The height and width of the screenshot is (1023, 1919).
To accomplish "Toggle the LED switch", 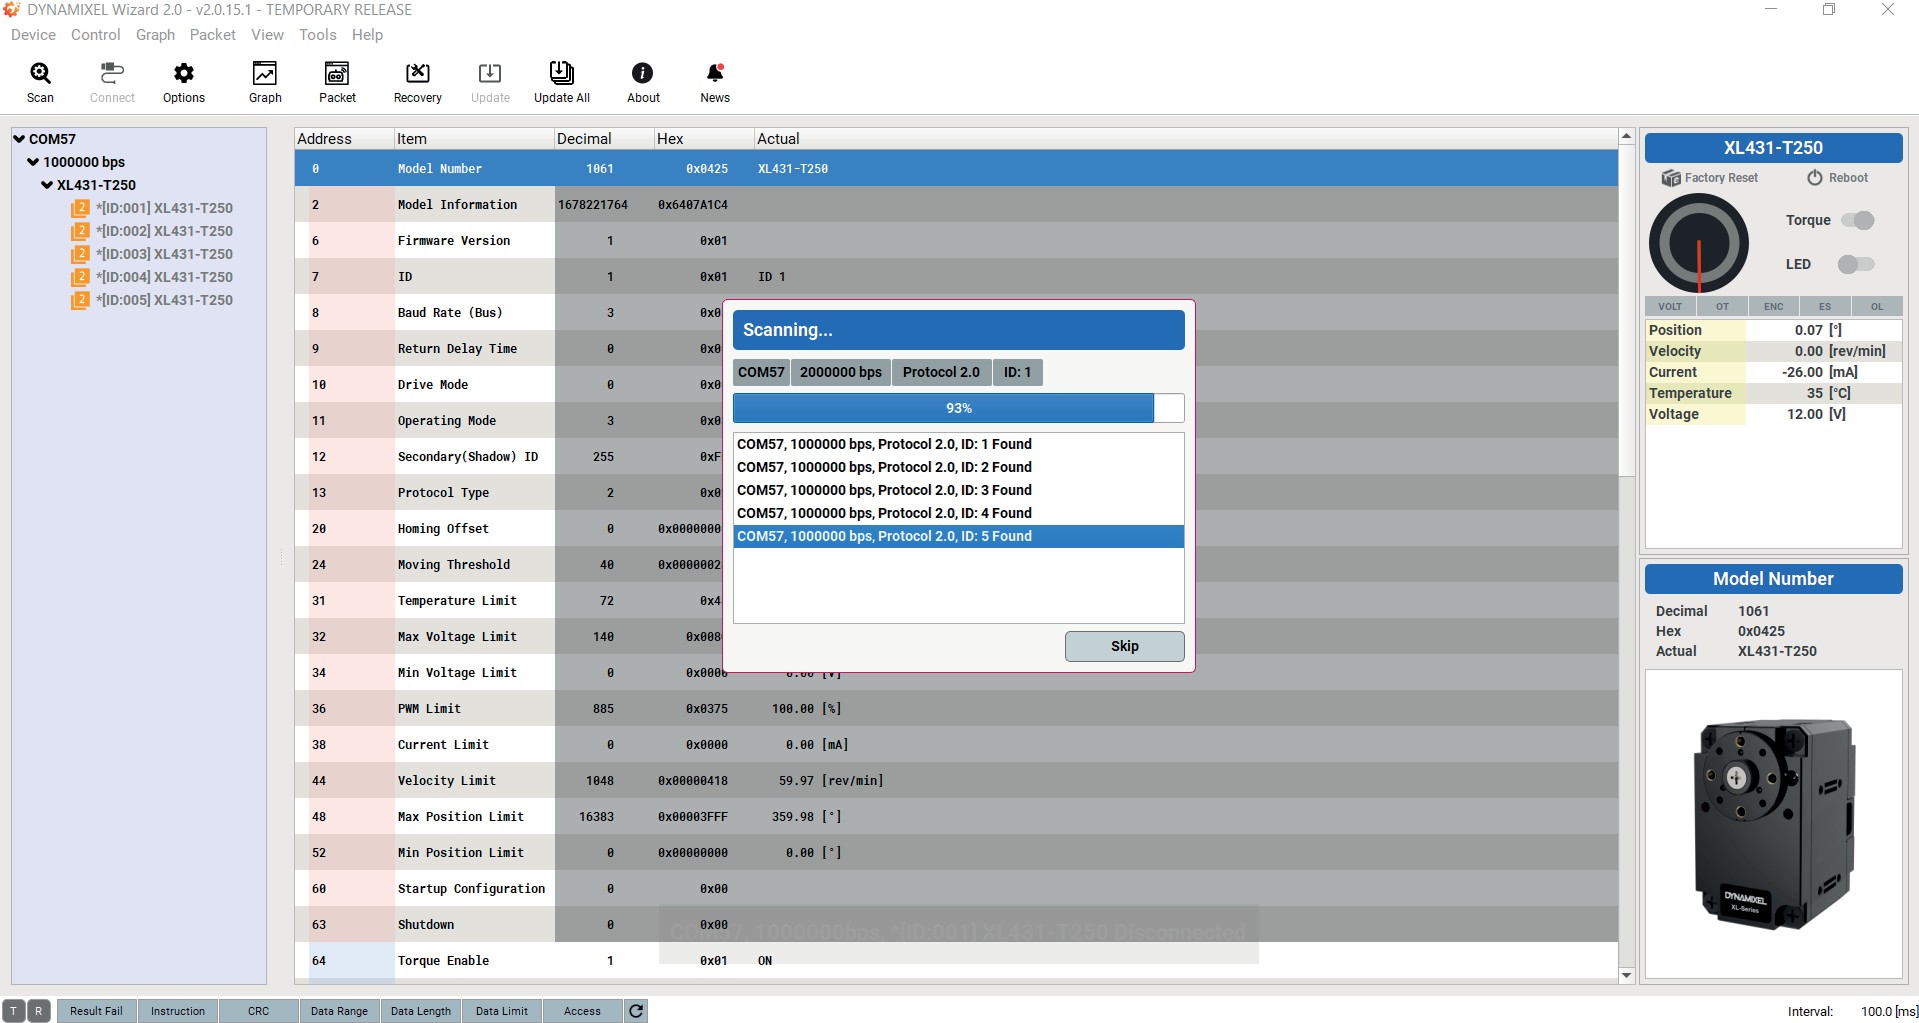I will click(x=1856, y=264).
